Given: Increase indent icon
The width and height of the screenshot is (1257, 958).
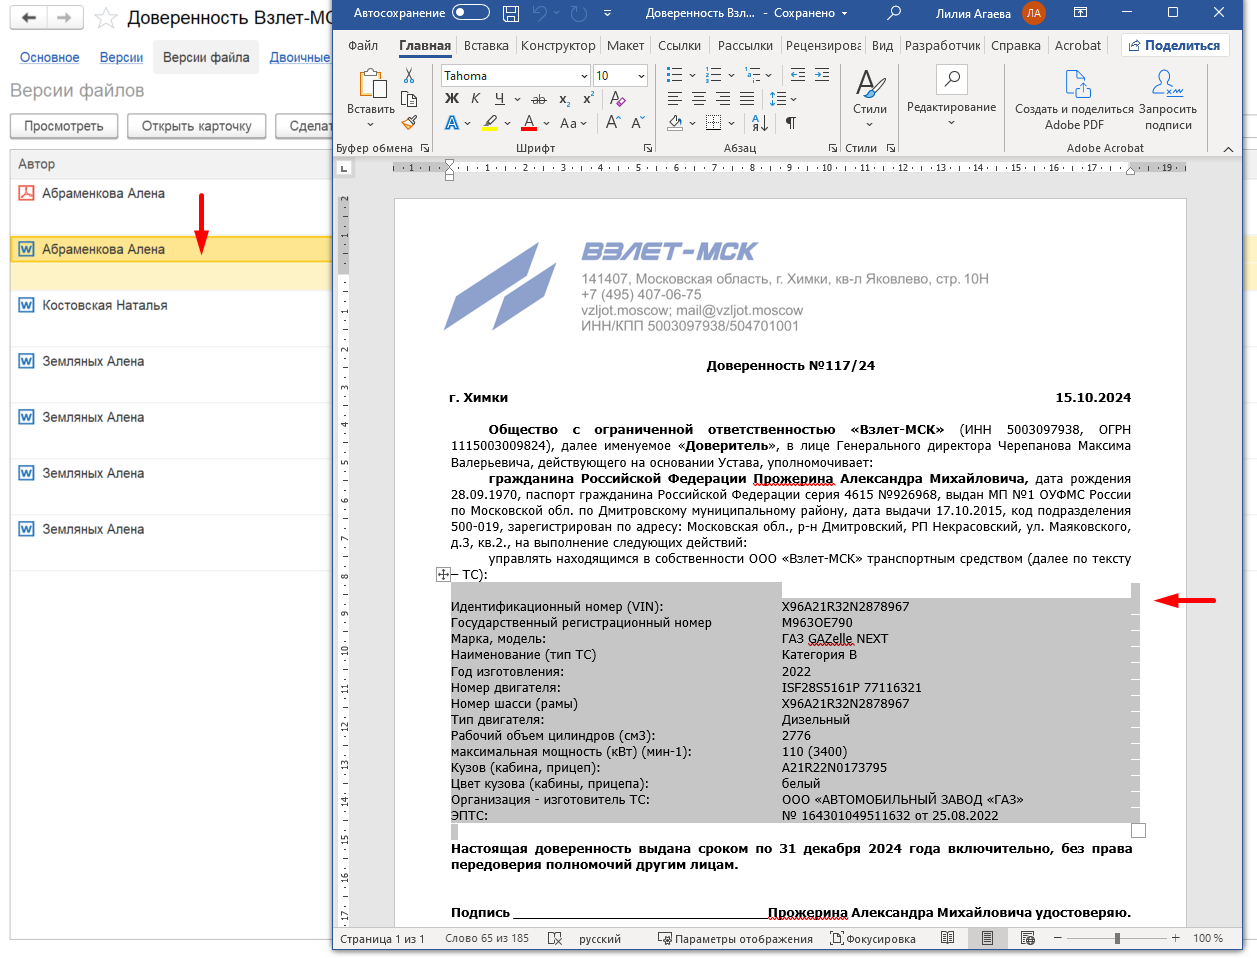Looking at the screenshot, I should tap(821, 75).
